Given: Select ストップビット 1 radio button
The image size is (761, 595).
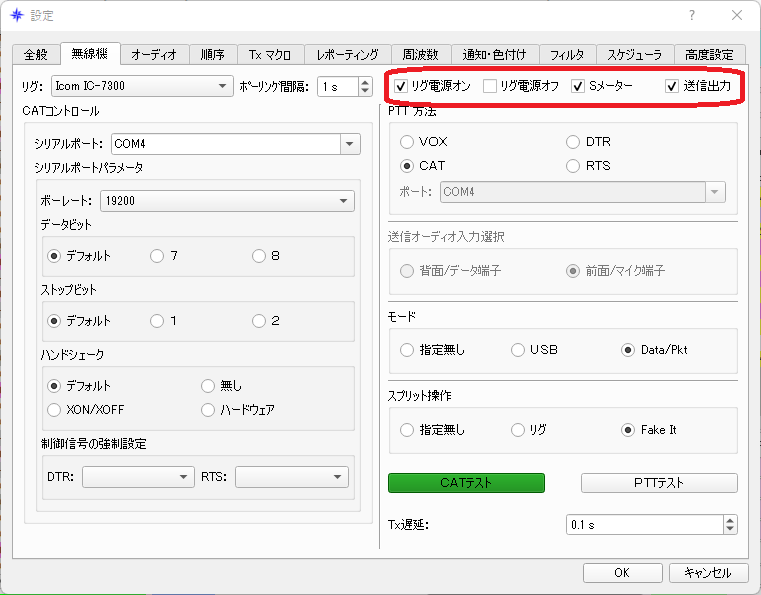Looking at the screenshot, I should point(157,321).
